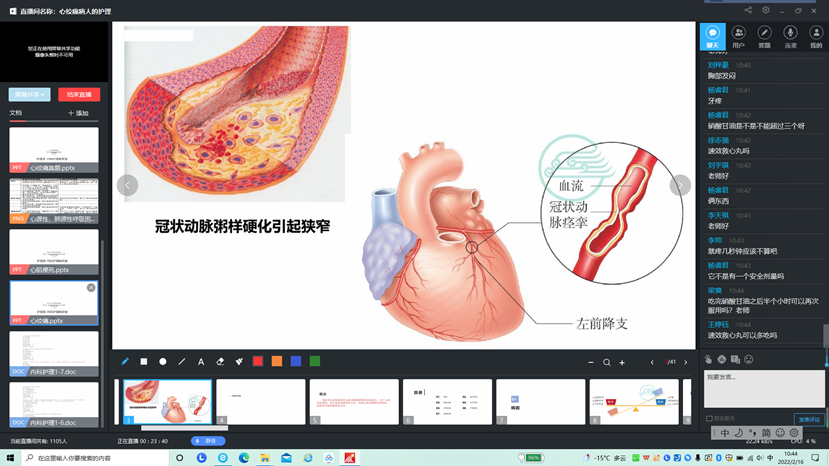Toggle the 静音 mute button
Viewport: 829px width, 466px height.
209,441
